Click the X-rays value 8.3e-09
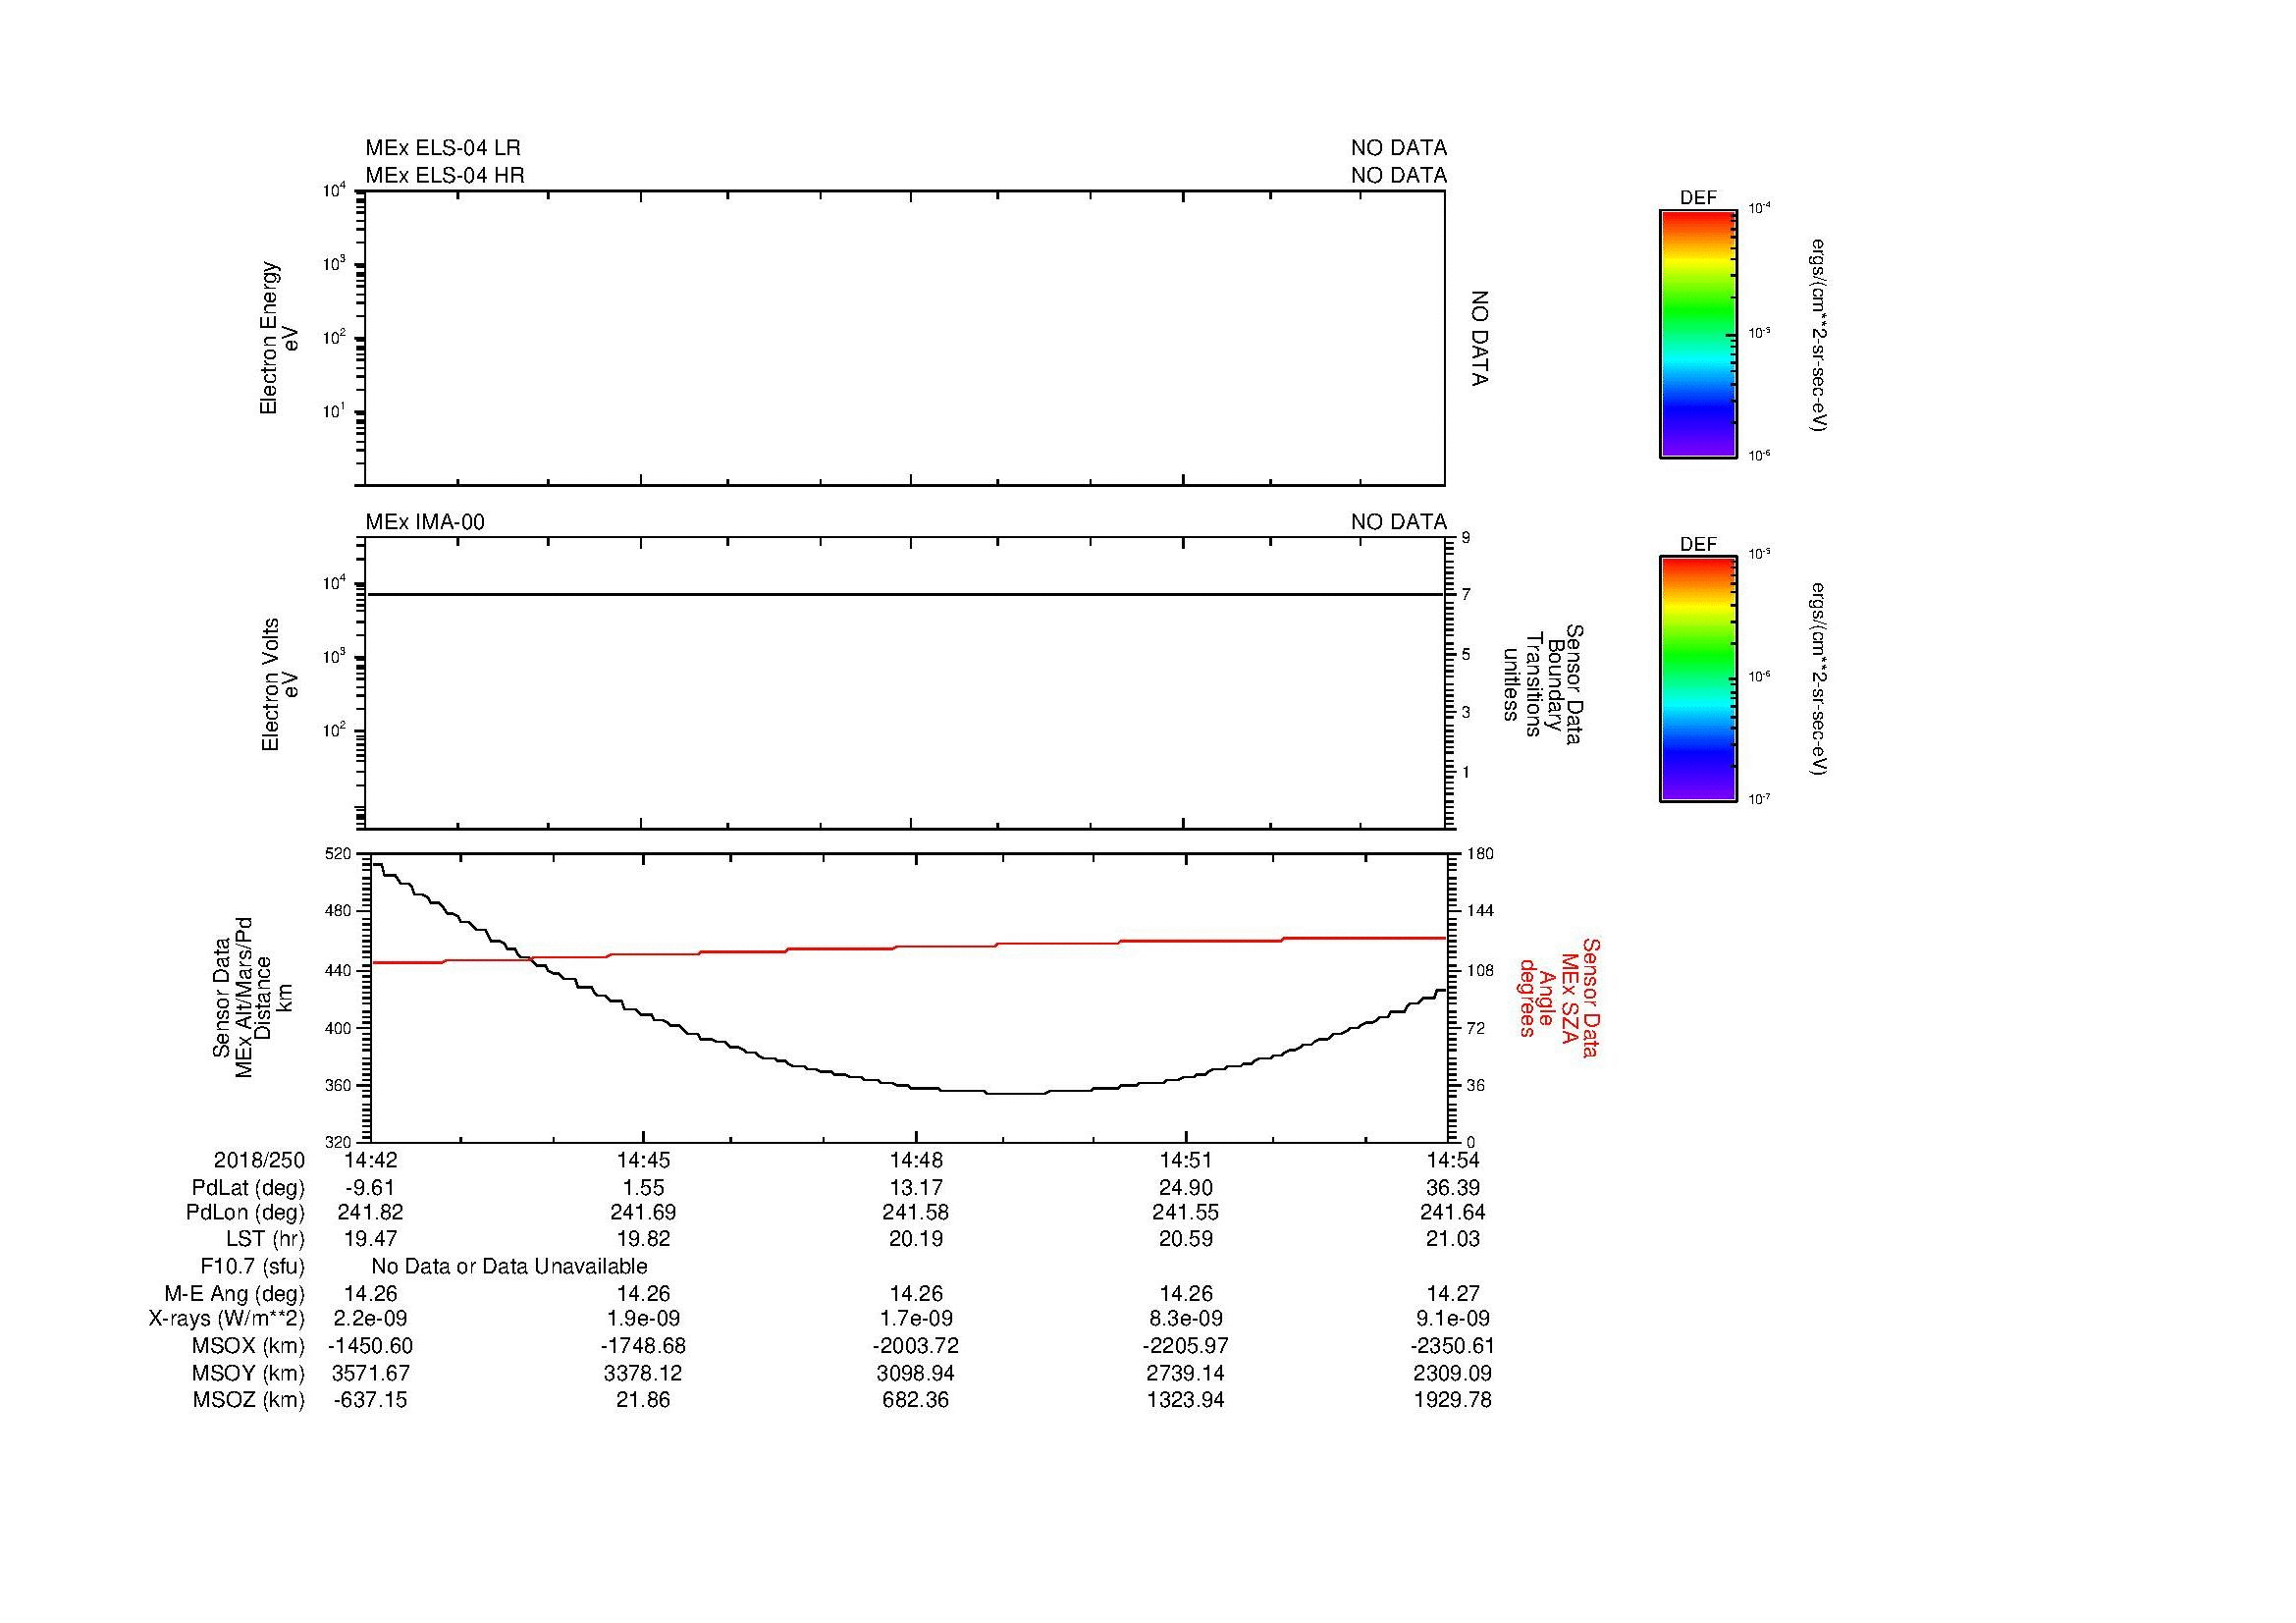The image size is (2296, 1623). [1186, 1320]
